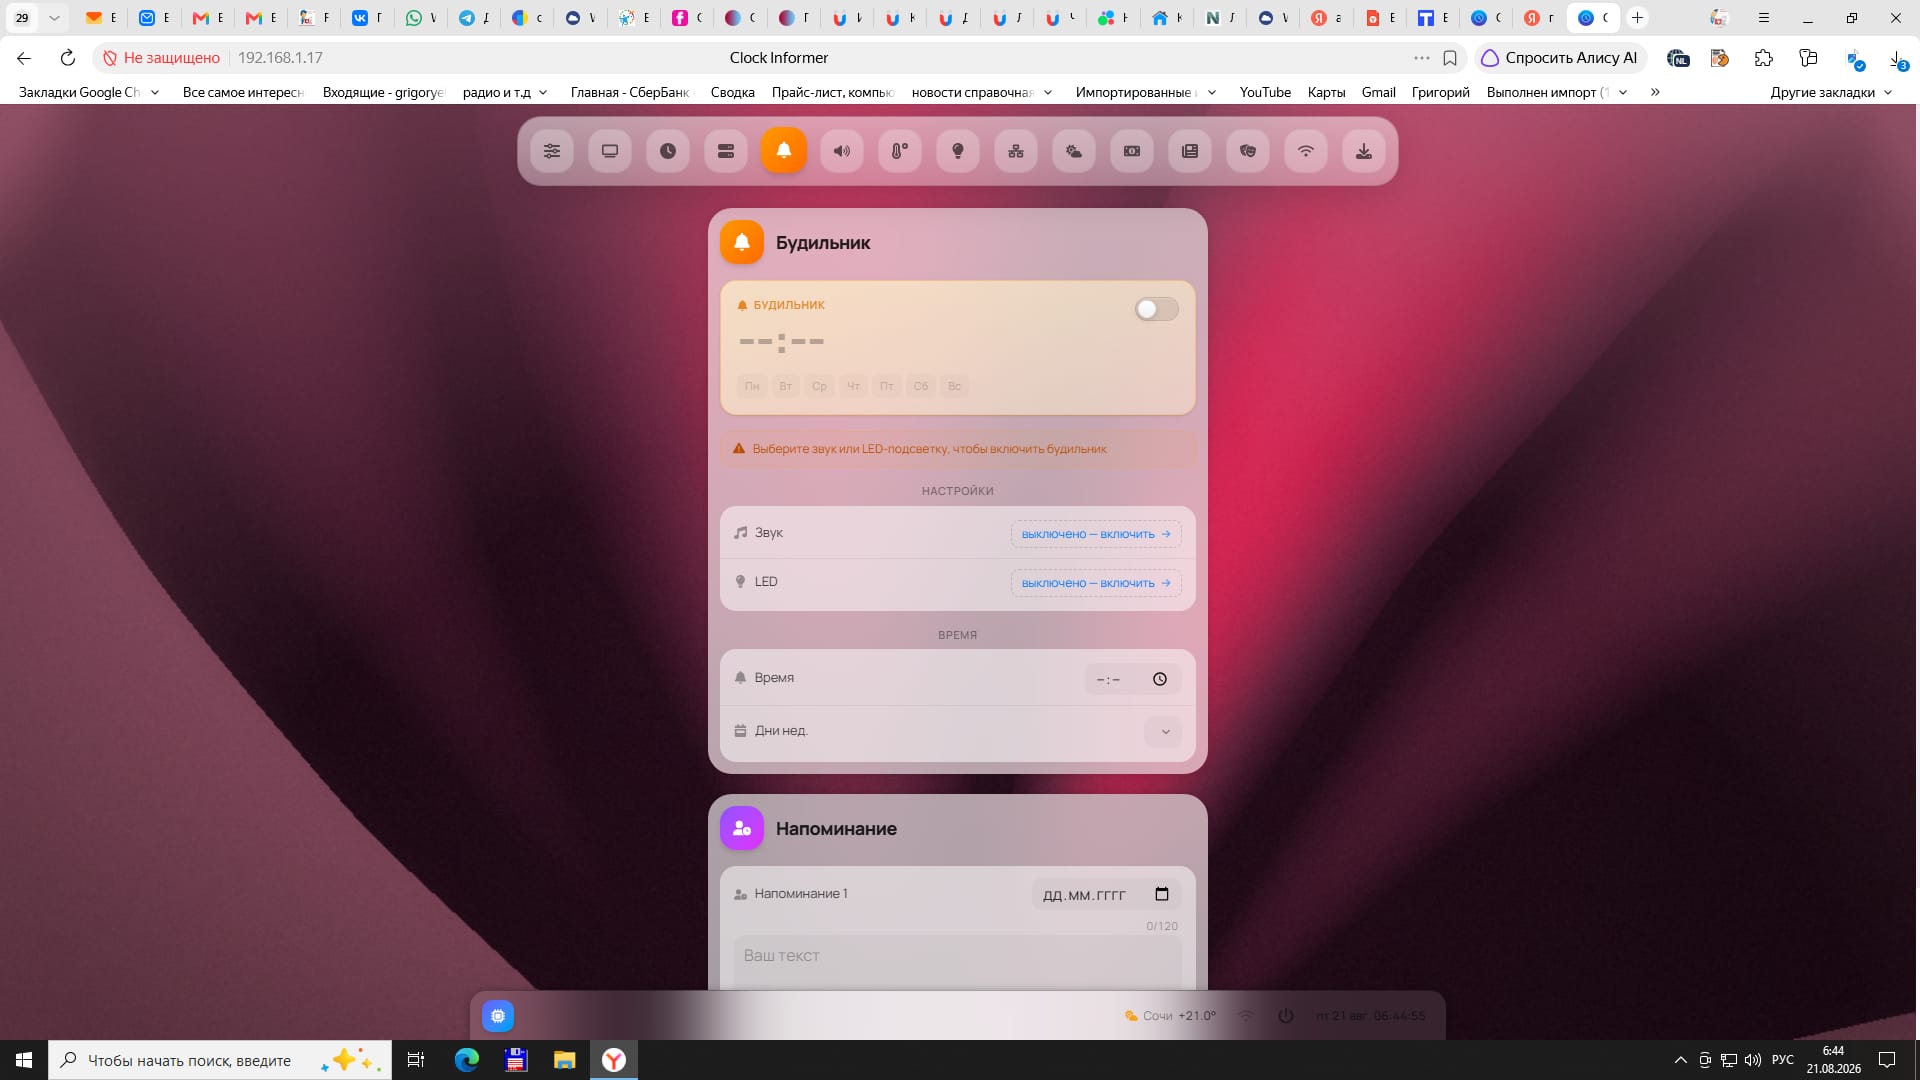Image resolution: width=1920 pixels, height=1080 pixels.
Task: Open the server-stack section icon
Action: [726, 151]
